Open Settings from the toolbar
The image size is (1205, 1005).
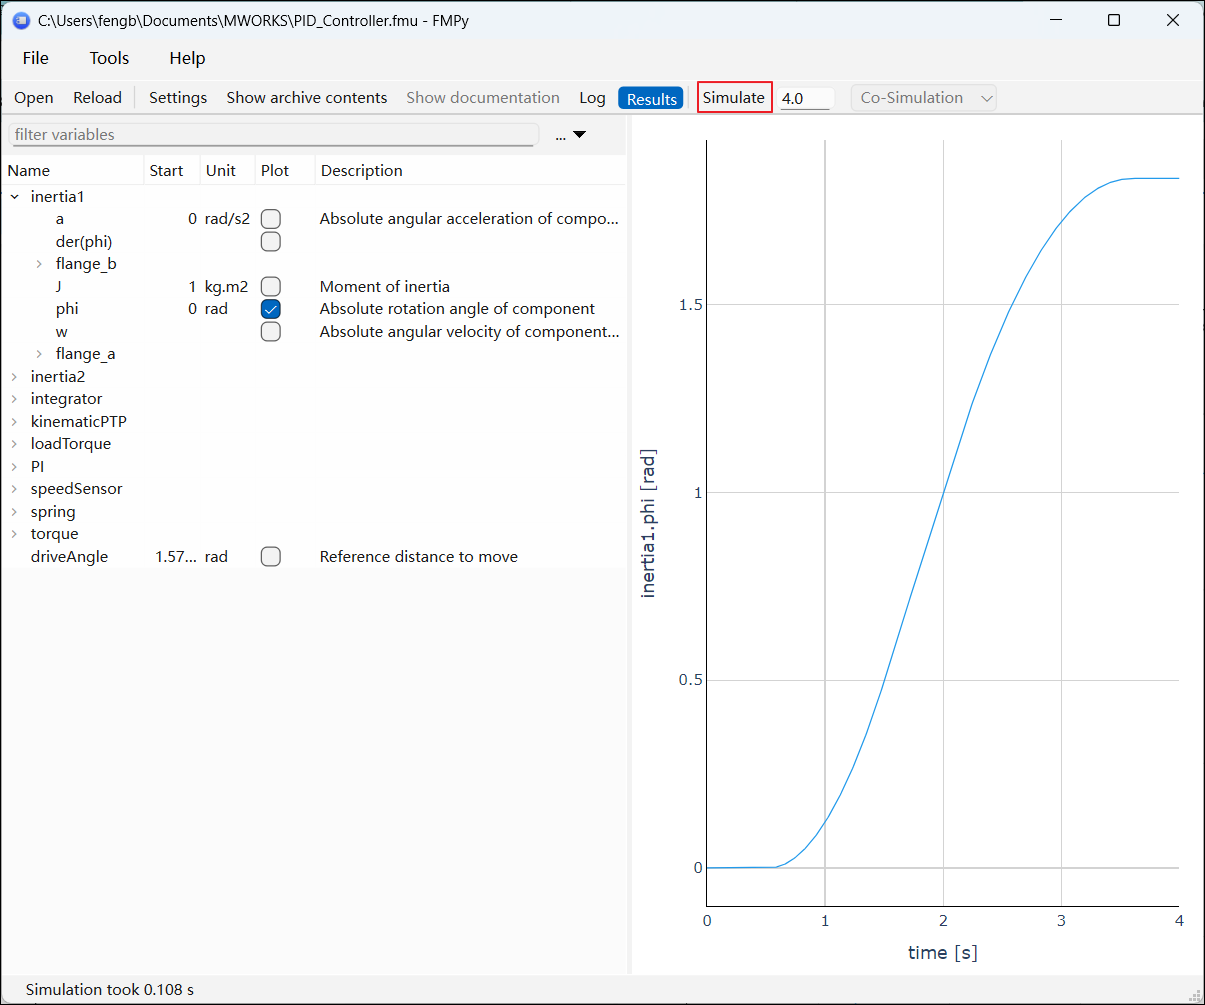(x=178, y=98)
